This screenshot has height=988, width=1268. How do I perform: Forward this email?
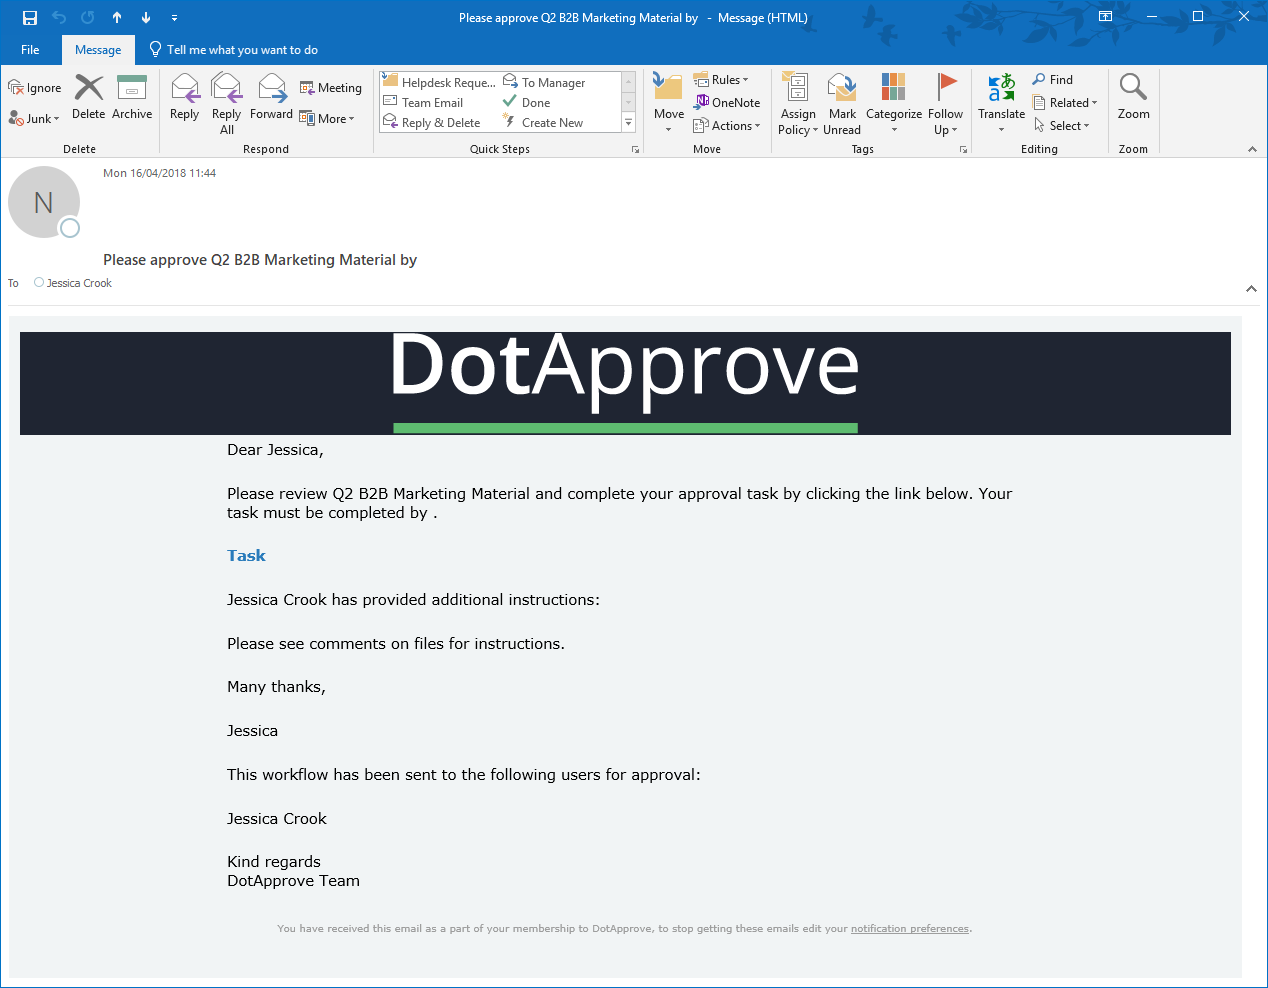point(272,98)
